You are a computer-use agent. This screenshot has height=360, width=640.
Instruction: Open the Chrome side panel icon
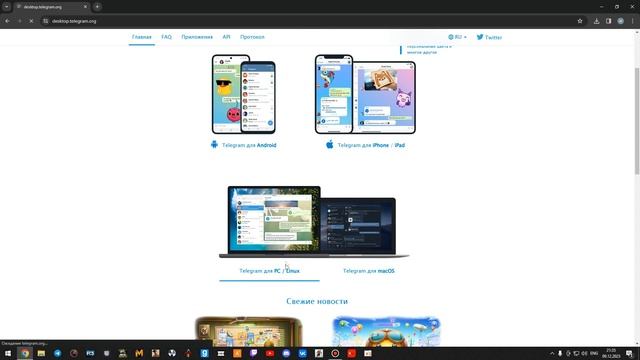[609, 21]
